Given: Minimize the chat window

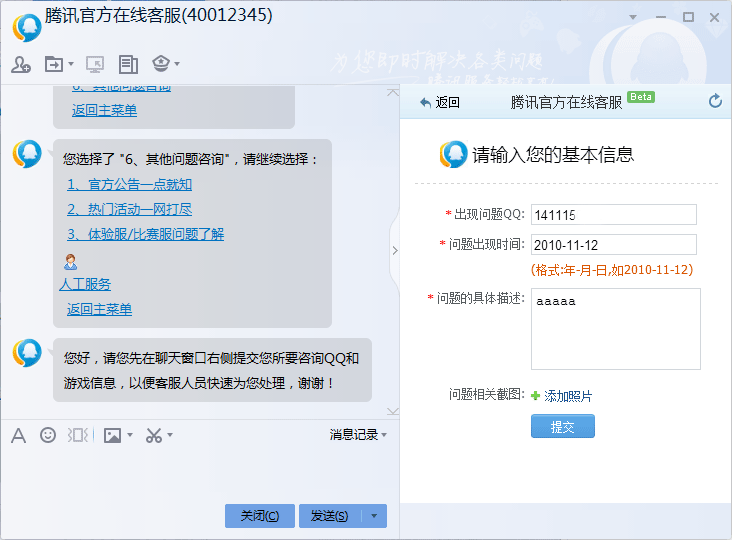Looking at the screenshot, I should point(661,17).
